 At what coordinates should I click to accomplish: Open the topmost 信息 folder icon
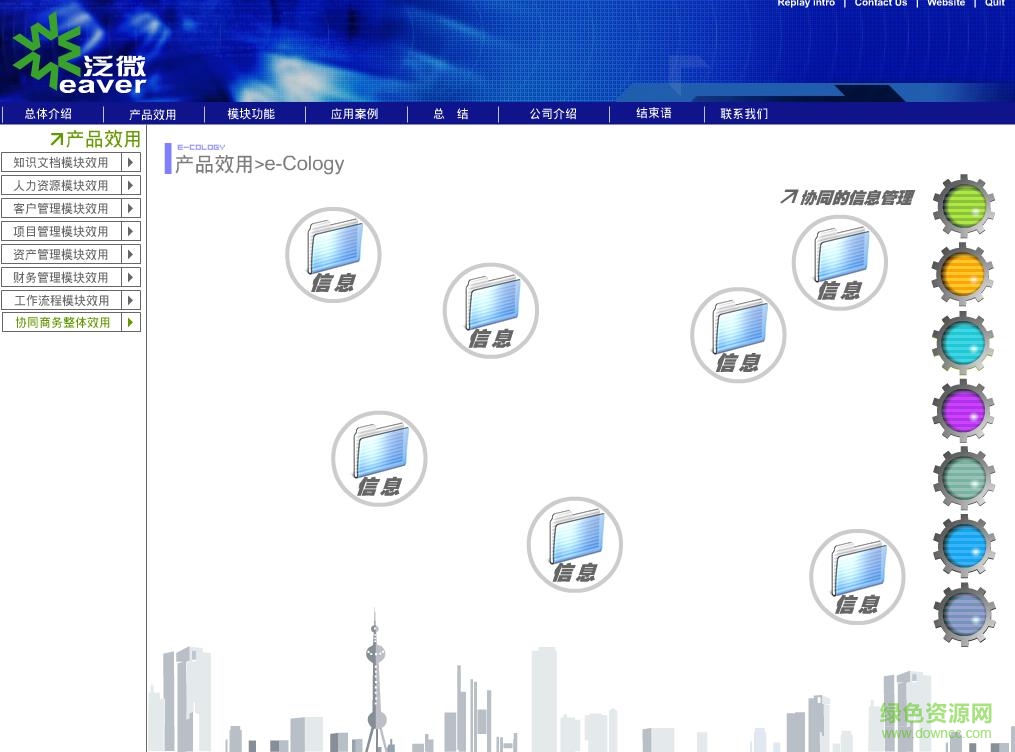tap(333, 254)
